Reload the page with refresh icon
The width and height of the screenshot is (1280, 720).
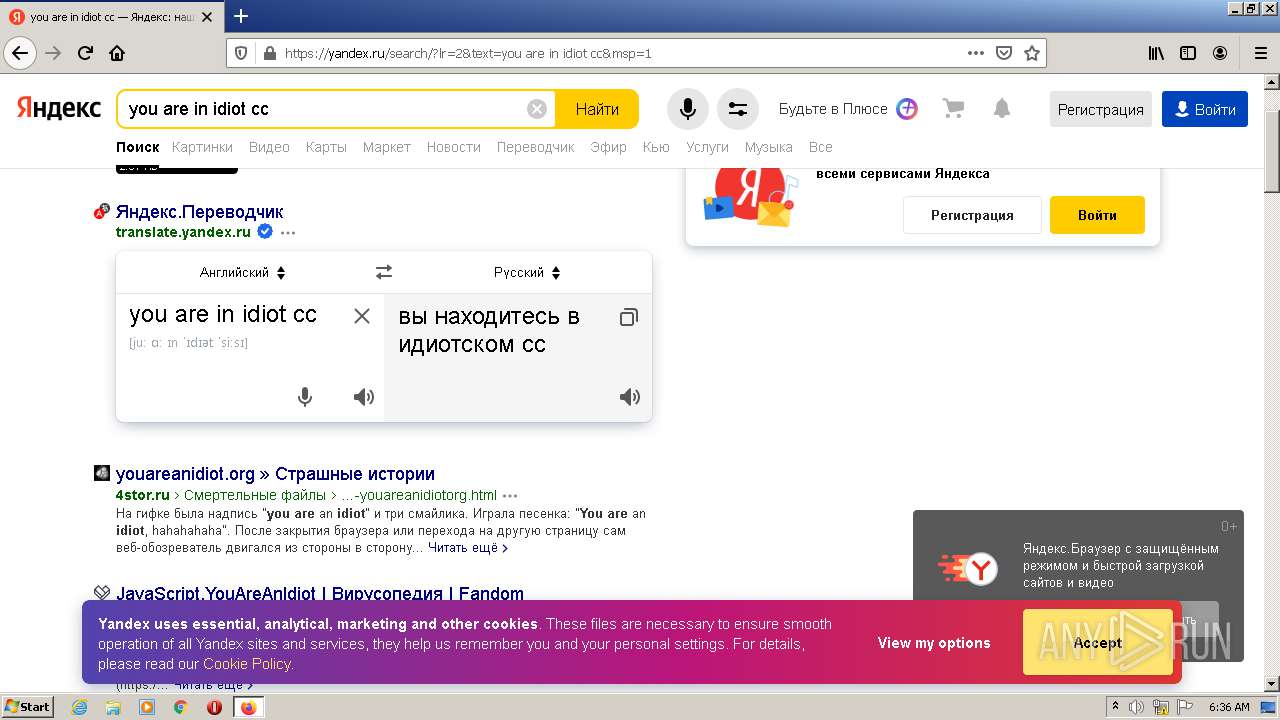point(85,53)
